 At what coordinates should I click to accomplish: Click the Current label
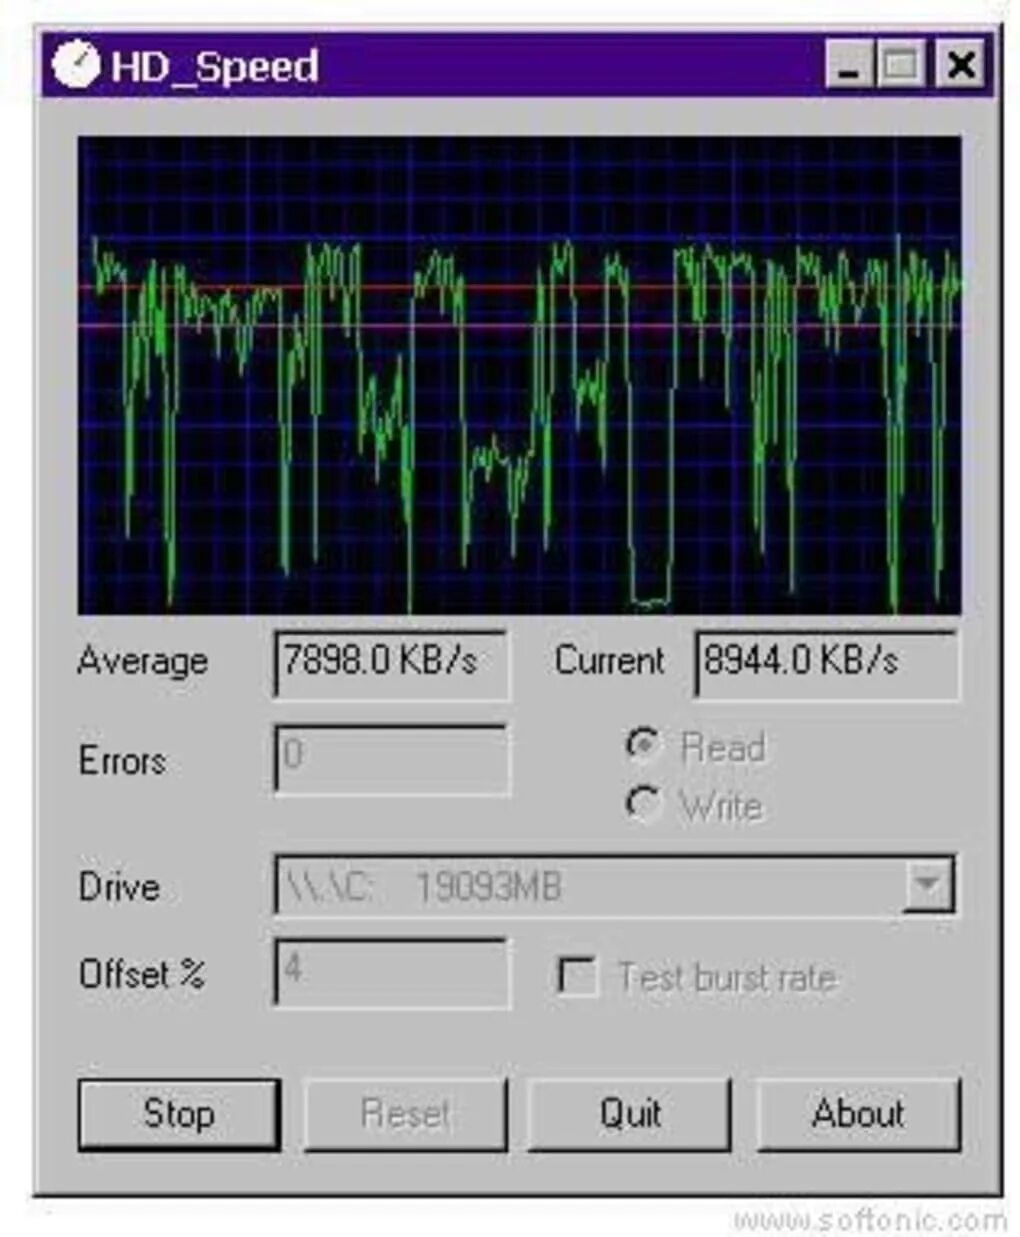pyautogui.click(x=609, y=661)
